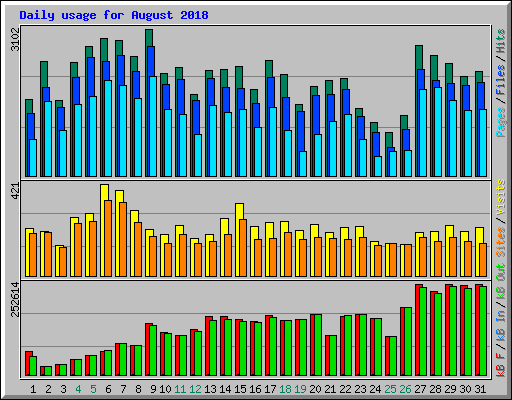The width and height of the screenshot is (512, 400).
Task: Click the green kB bar for day 25
Action: 393,356
